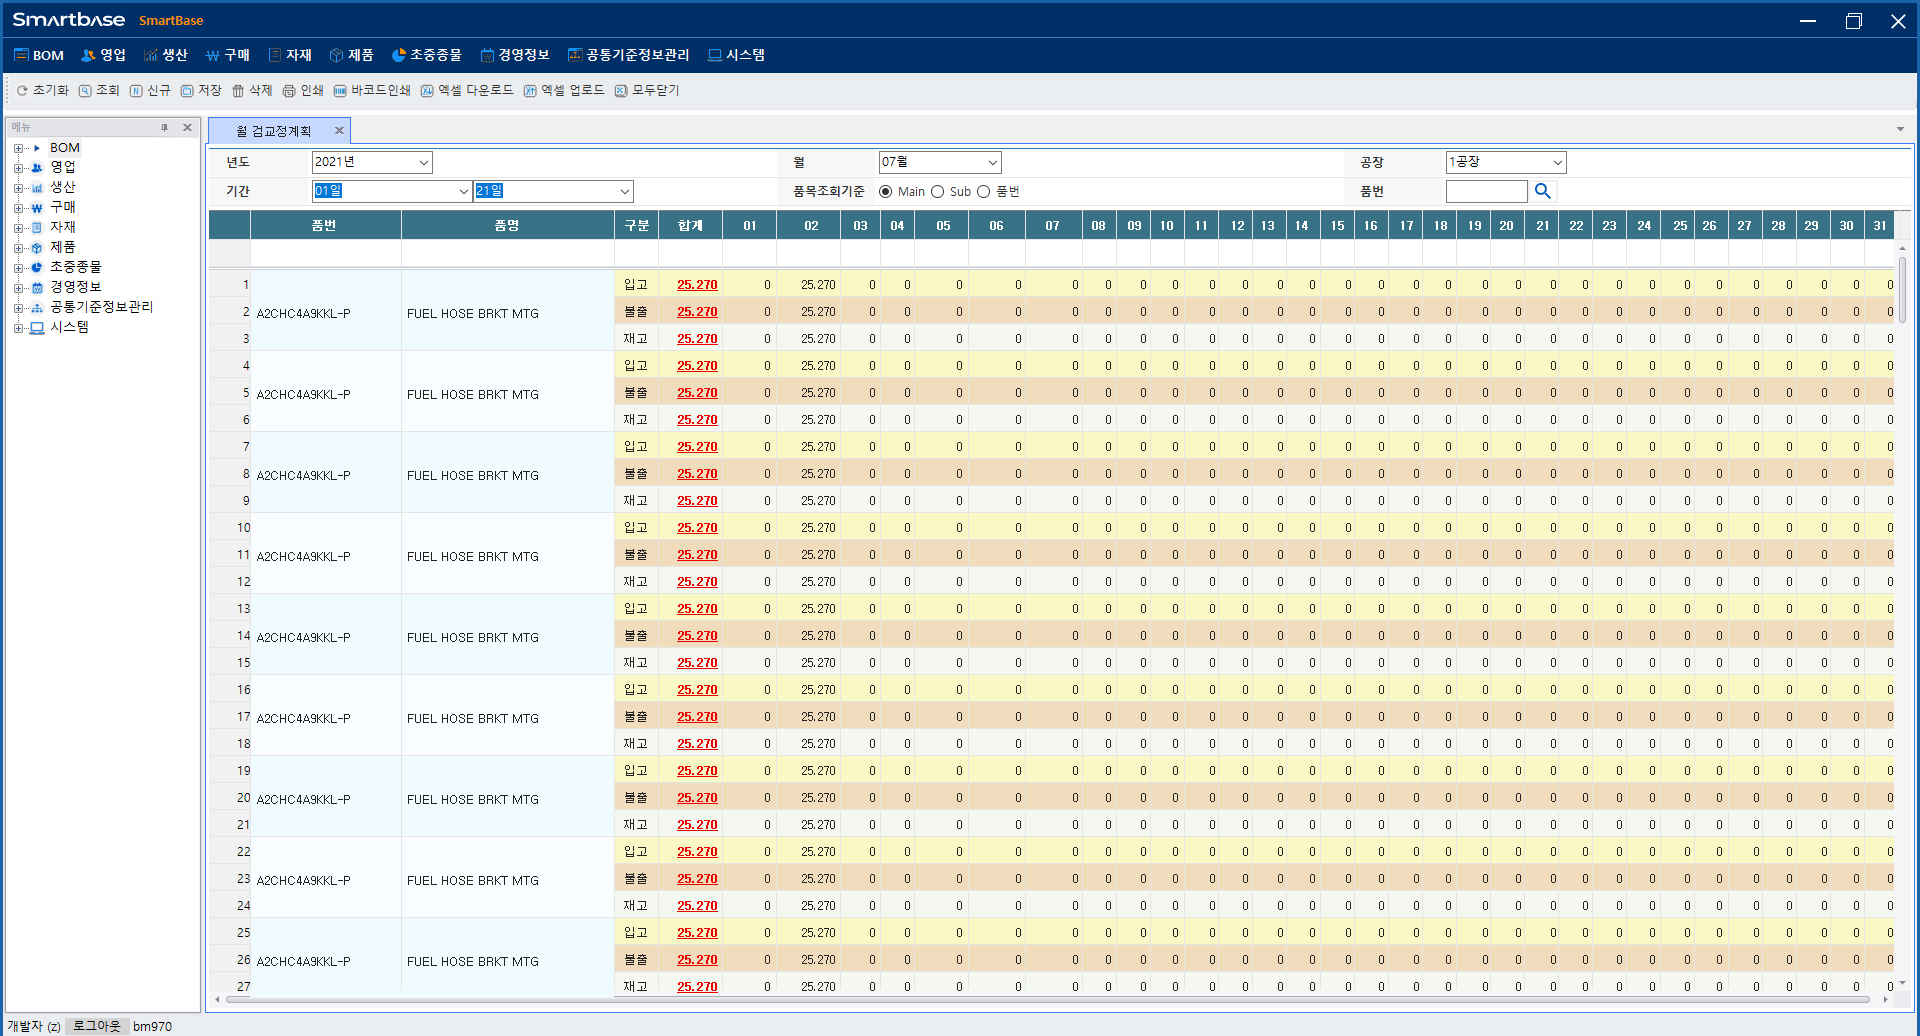This screenshot has width=1920, height=1036.
Task: Click the 저장 save toolbar icon
Action: click(x=187, y=91)
